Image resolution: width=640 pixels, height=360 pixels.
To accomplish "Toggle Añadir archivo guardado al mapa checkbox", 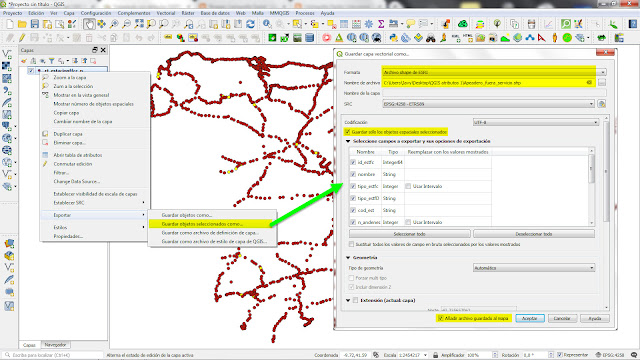I will pyautogui.click(x=440, y=318).
